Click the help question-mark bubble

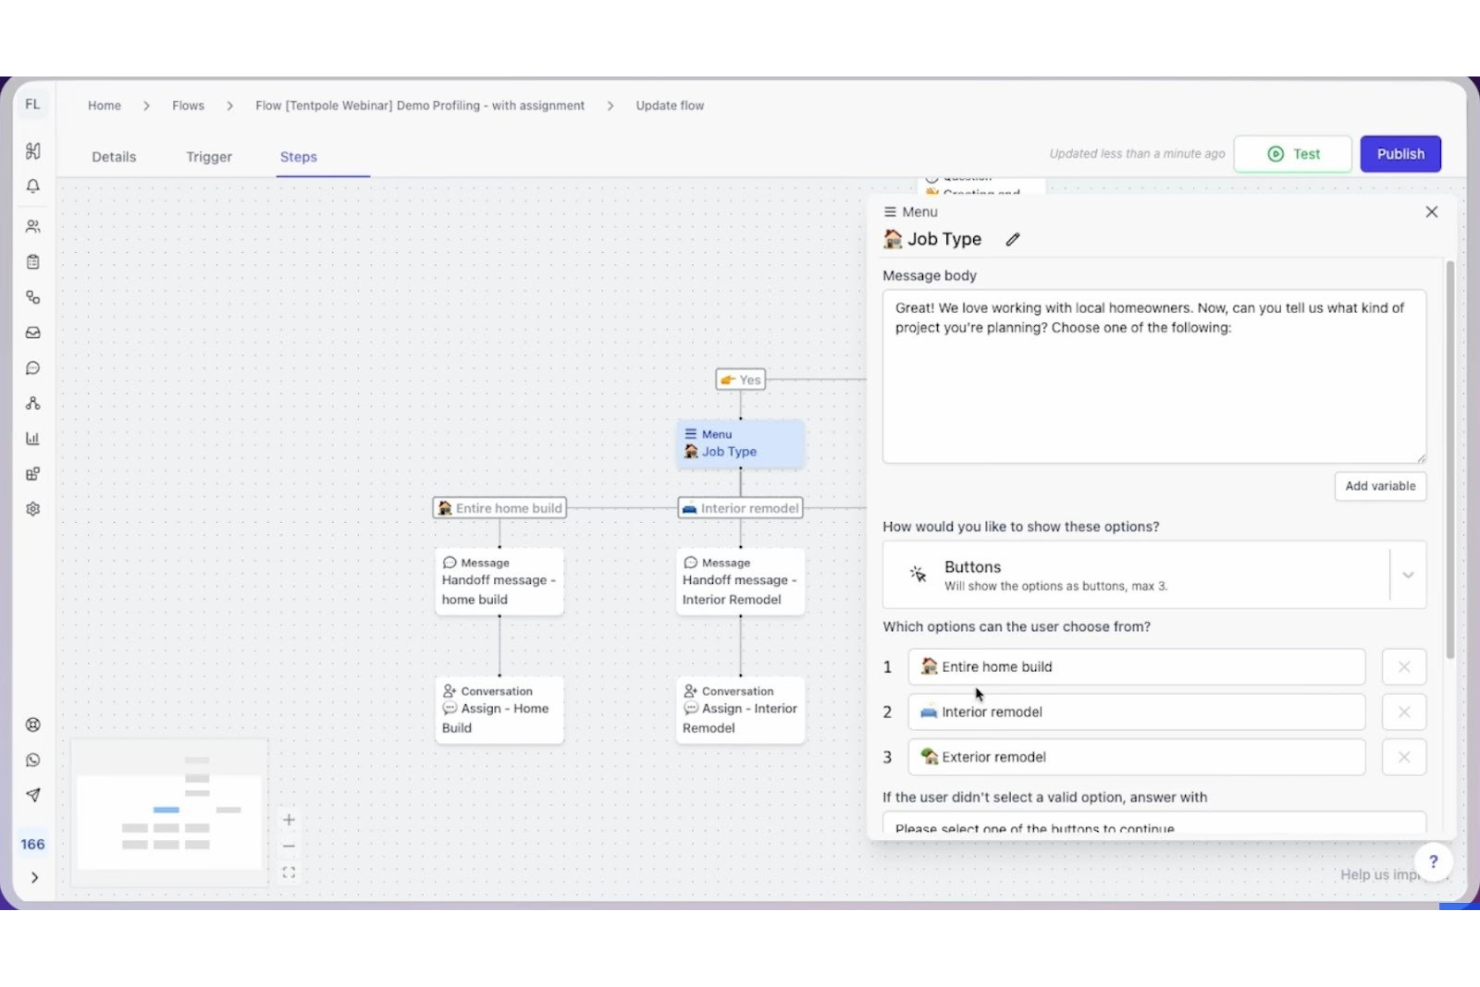pos(1434,861)
